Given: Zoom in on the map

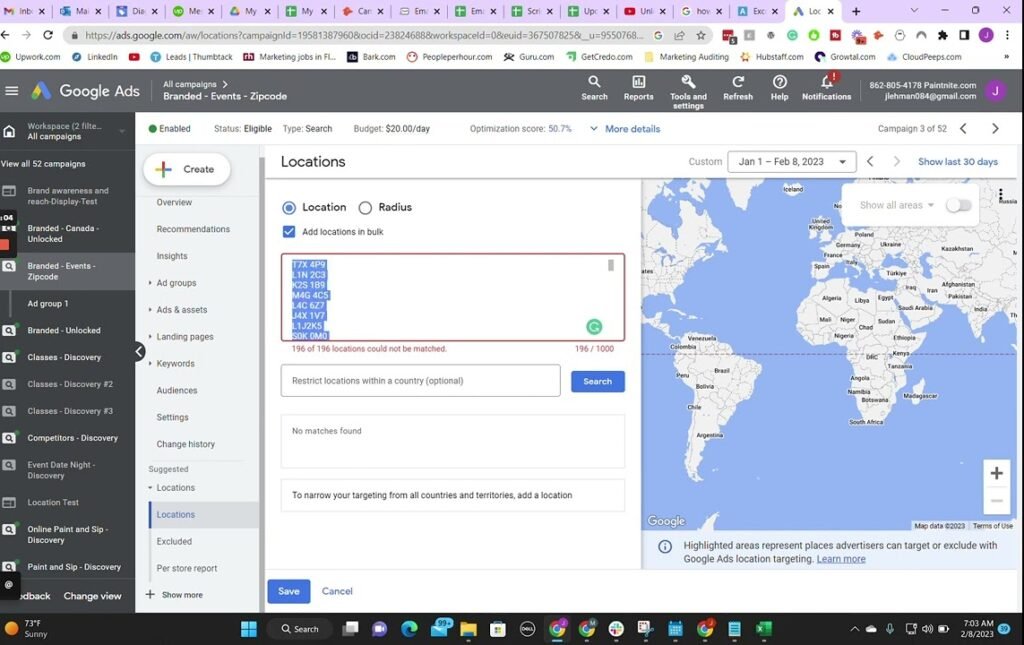Looking at the screenshot, I should coord(997,473).
